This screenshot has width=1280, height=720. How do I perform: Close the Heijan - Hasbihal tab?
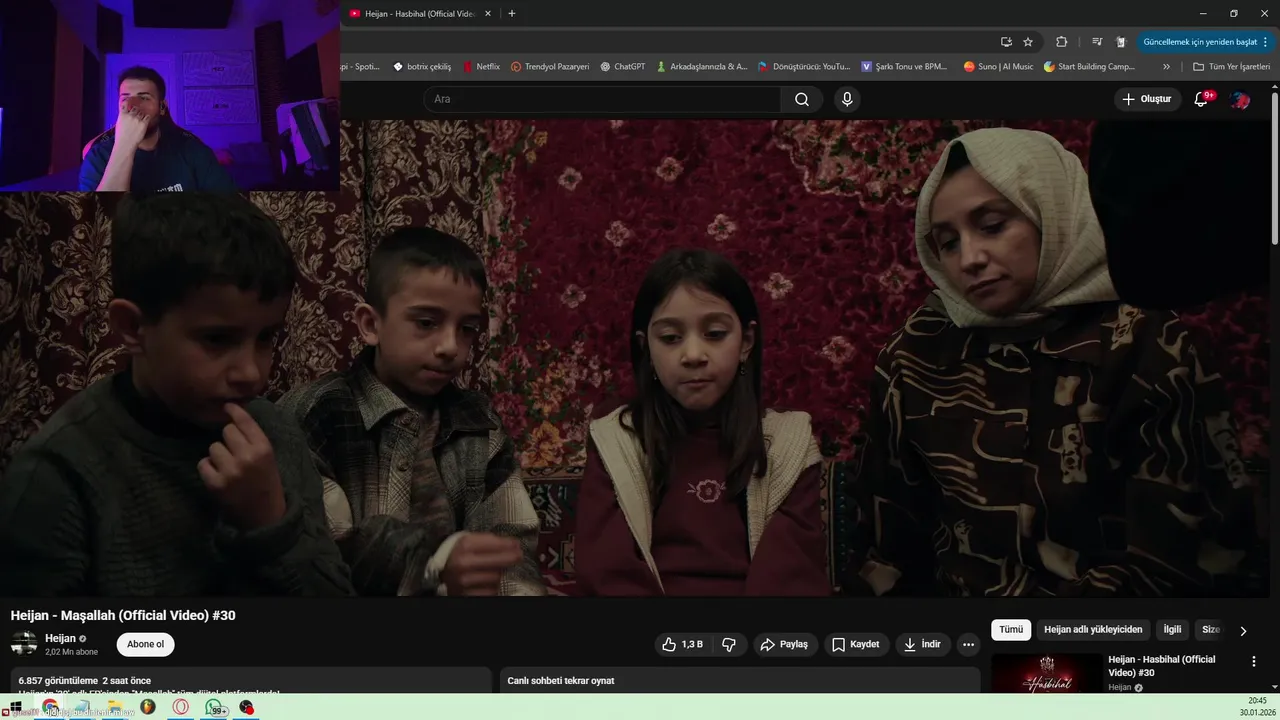(488, 13)
